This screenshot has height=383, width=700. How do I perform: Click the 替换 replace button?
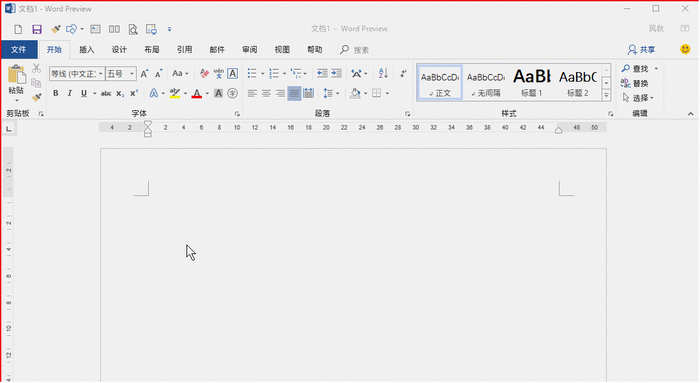635,83
